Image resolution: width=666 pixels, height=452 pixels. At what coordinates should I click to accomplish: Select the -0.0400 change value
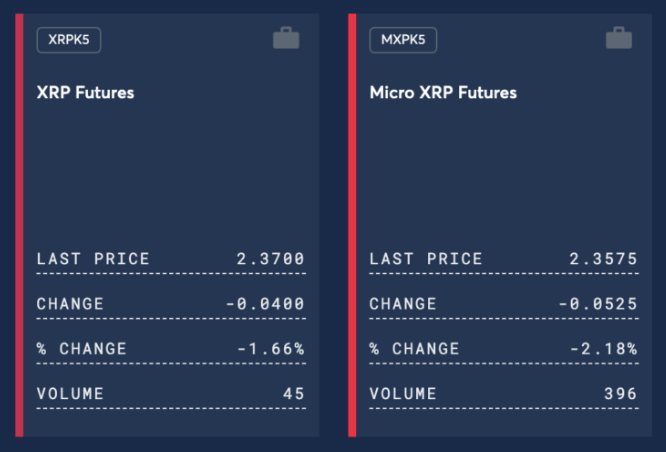[x=265, y=303]
